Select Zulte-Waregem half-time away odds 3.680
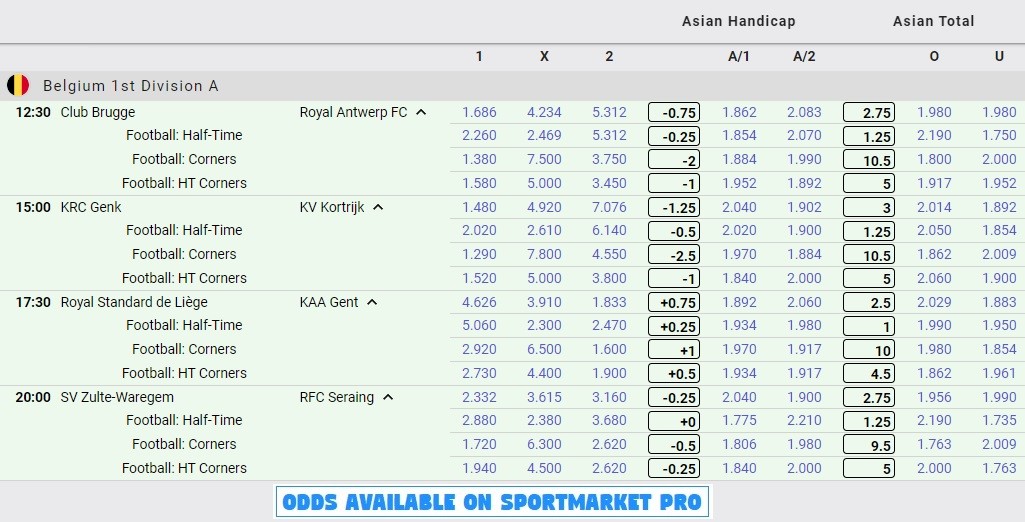Viewport: 1025px width, 522px height. click(x=609, y=421)
